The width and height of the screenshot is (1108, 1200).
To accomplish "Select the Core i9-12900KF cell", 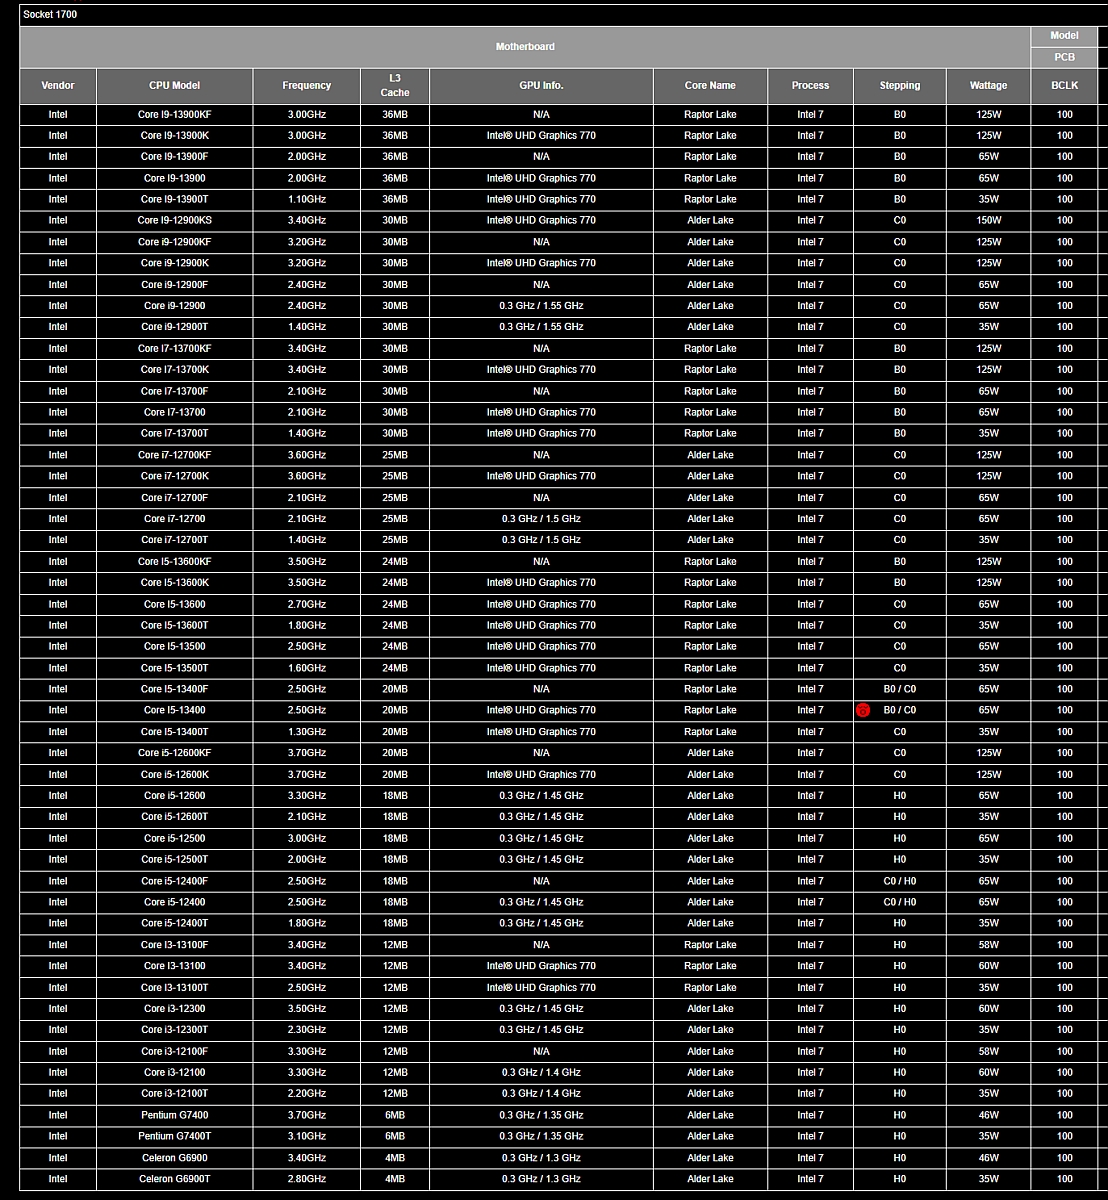I will pos(175,242).
